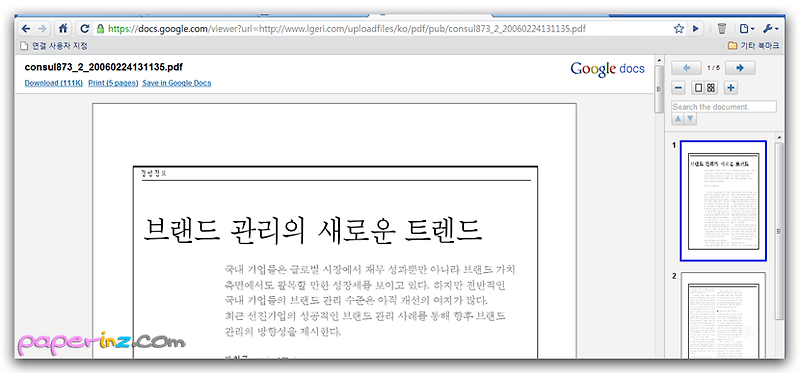Click the green https padlock icon
Image resolution: width=800 pixels, height=373 pixels.
100,29
